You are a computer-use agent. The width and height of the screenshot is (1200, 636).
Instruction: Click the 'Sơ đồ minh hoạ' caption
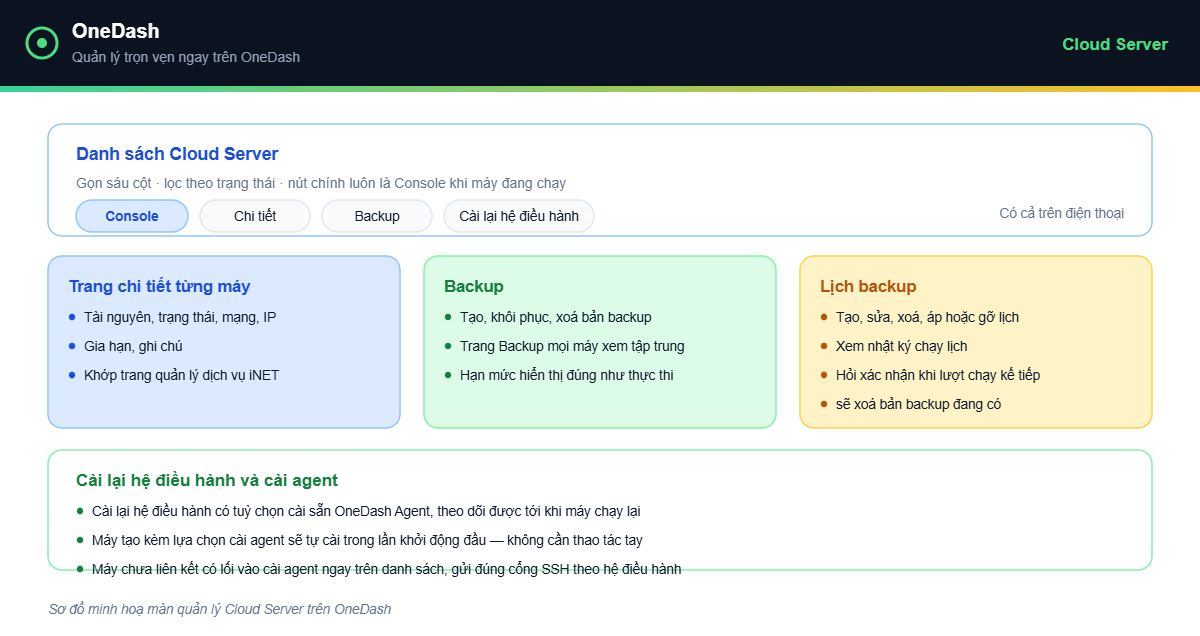[220, 609]
